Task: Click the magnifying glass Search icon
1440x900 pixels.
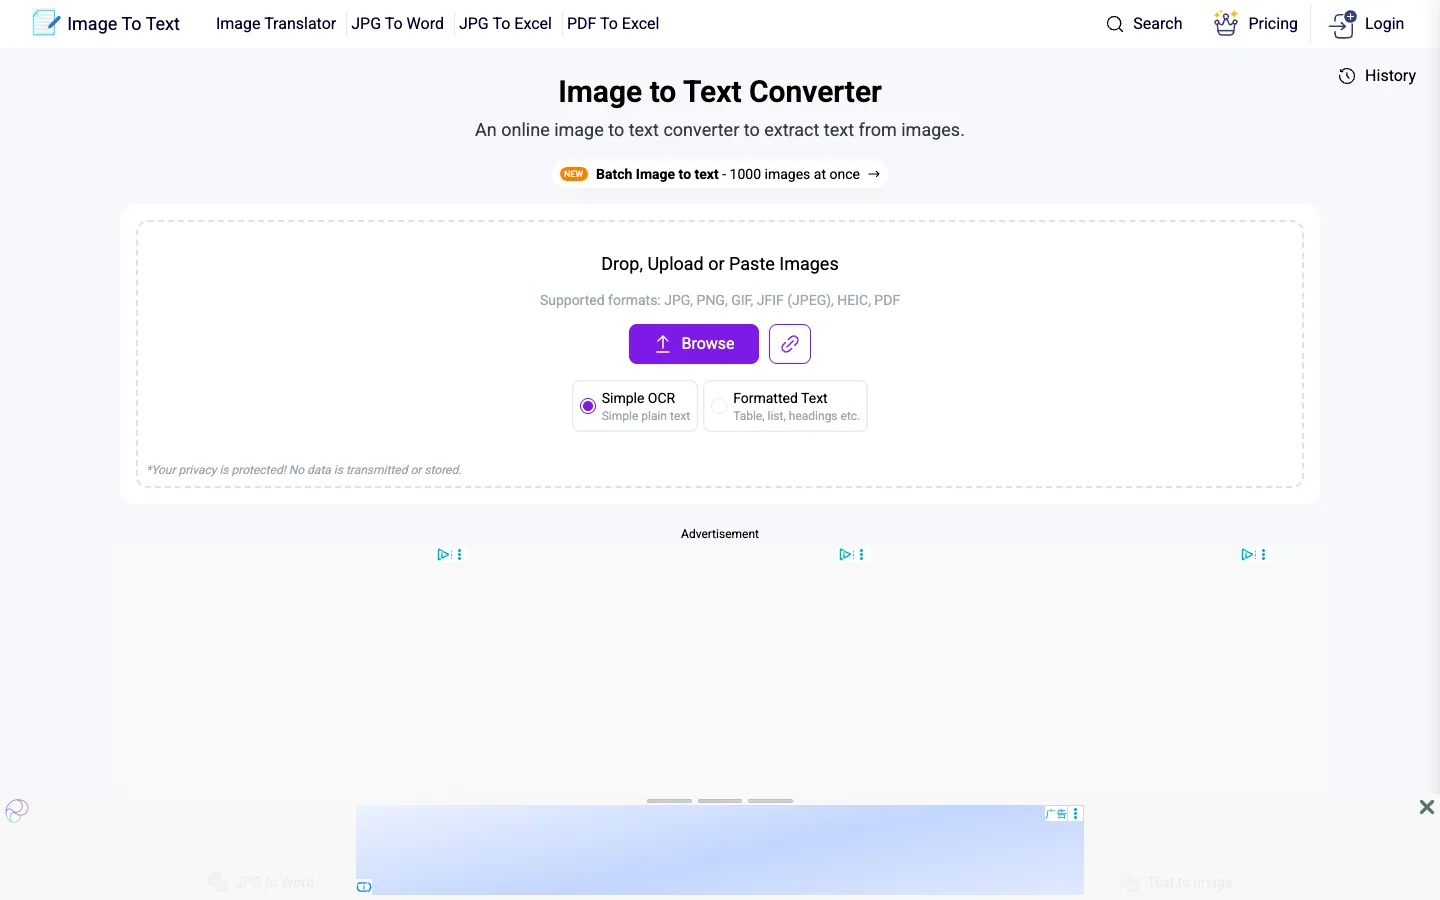Action: coord(1115,24)
